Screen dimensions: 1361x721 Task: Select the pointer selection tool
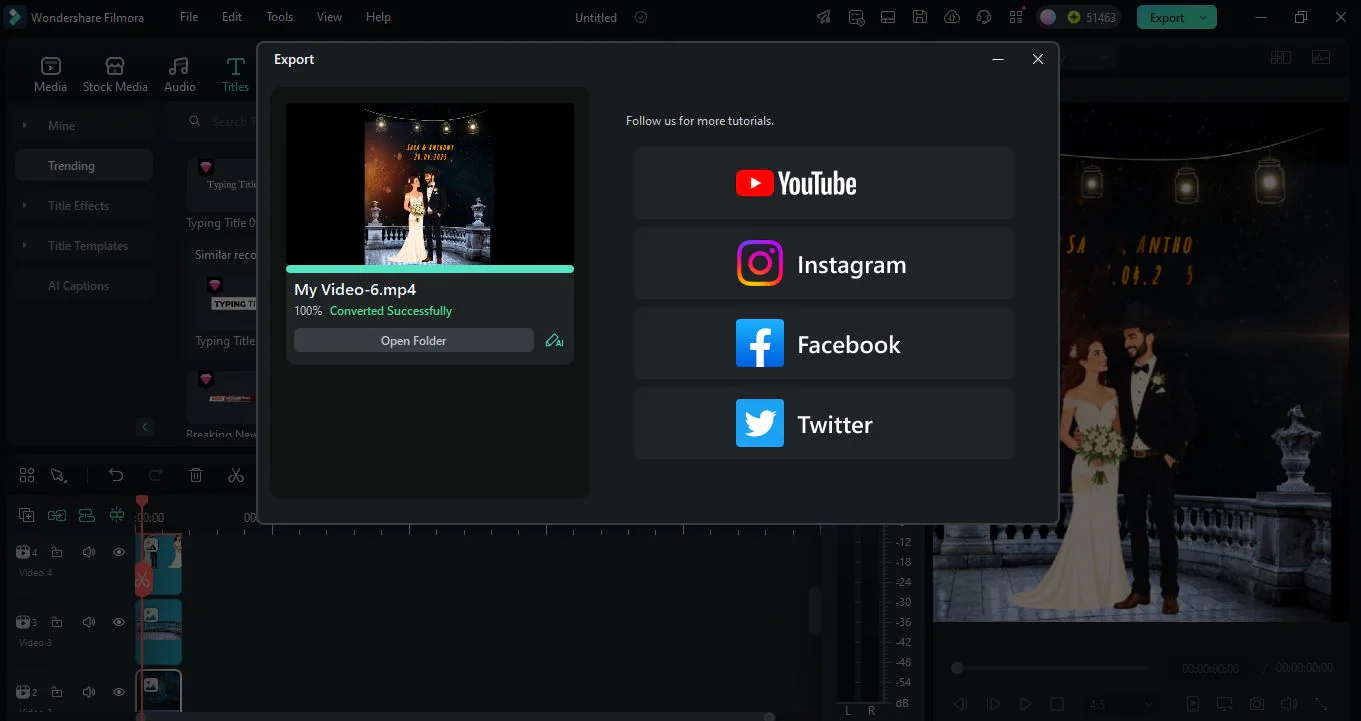(58, 475)
